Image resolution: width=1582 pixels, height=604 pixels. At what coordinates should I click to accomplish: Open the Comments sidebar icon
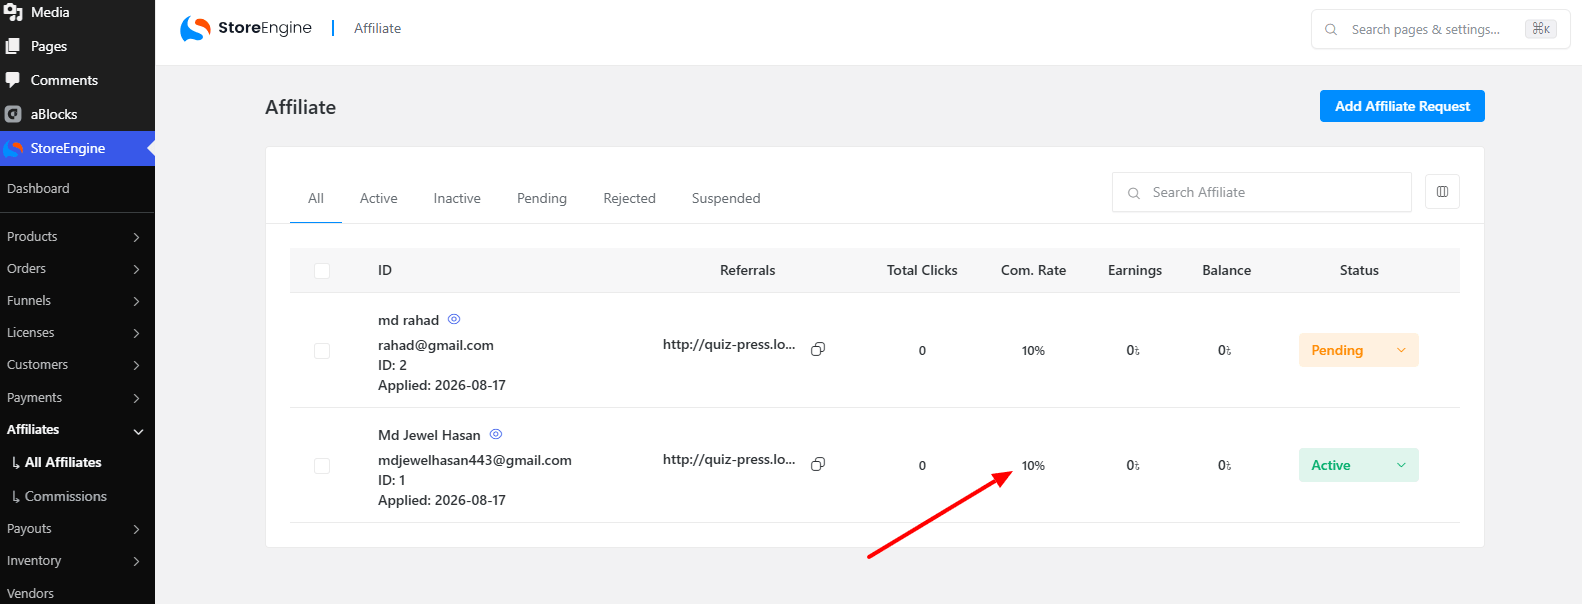click(x=13, y=80)
